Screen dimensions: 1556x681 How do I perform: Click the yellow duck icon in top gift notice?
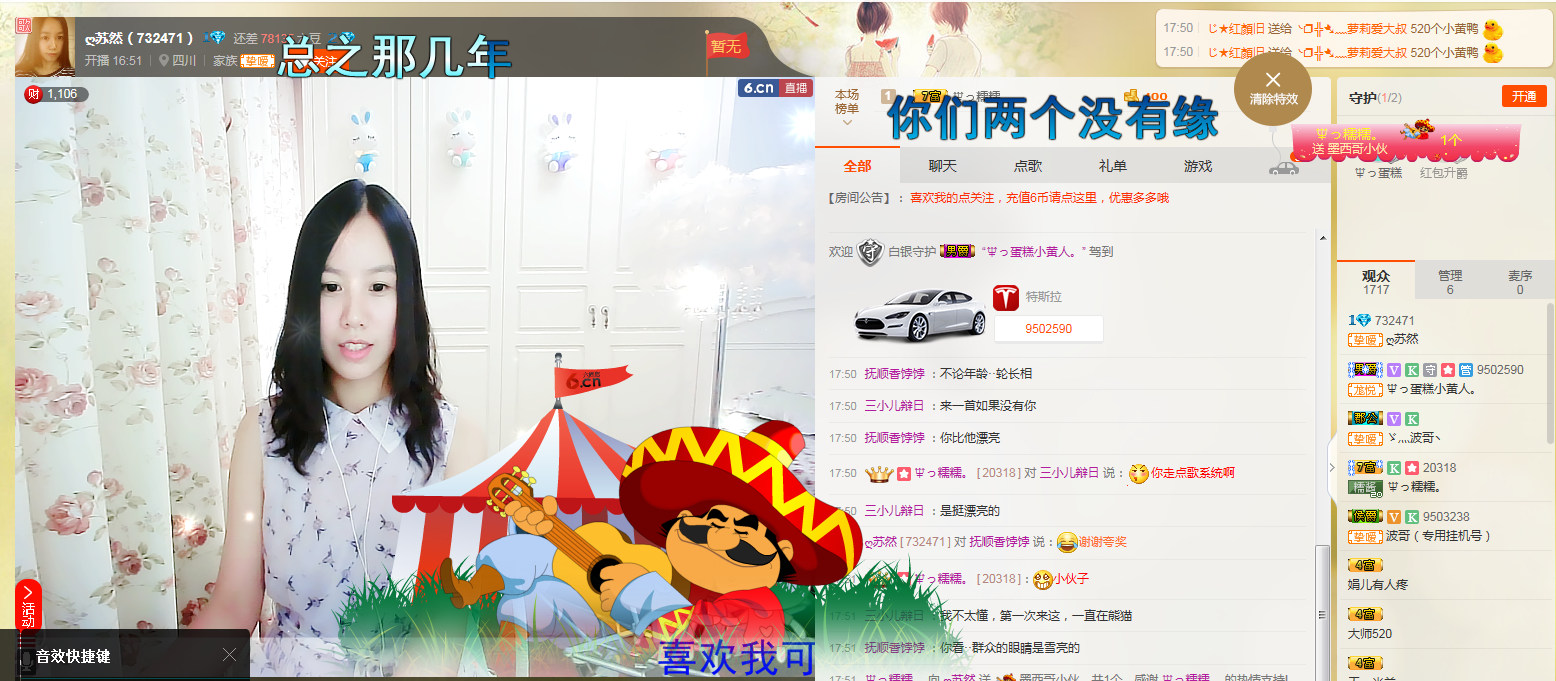[1493, 28]
